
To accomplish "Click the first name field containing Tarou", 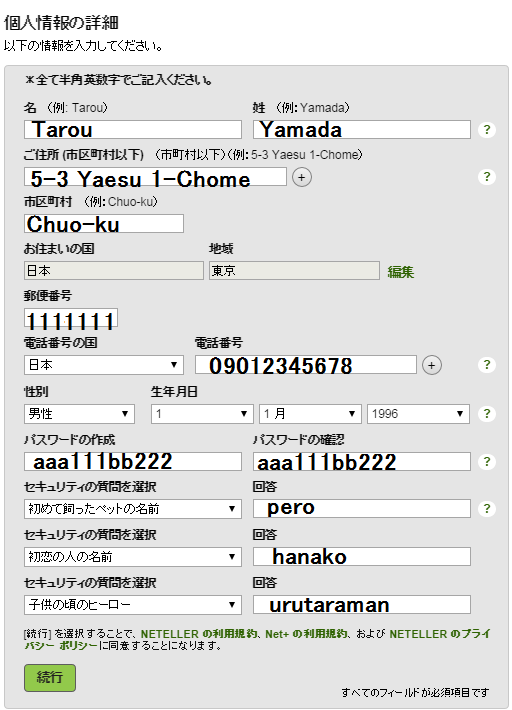I will [133, 130].
